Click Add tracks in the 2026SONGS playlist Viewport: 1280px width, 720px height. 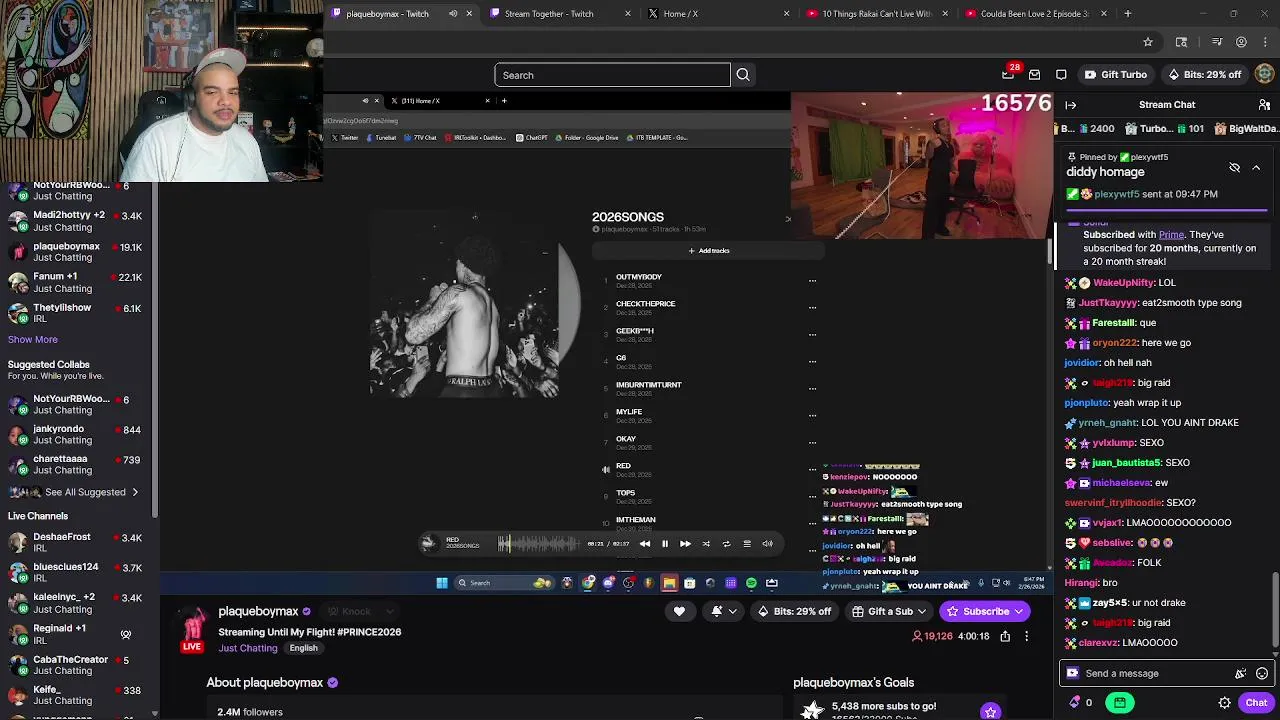click(x=709, y=251)
